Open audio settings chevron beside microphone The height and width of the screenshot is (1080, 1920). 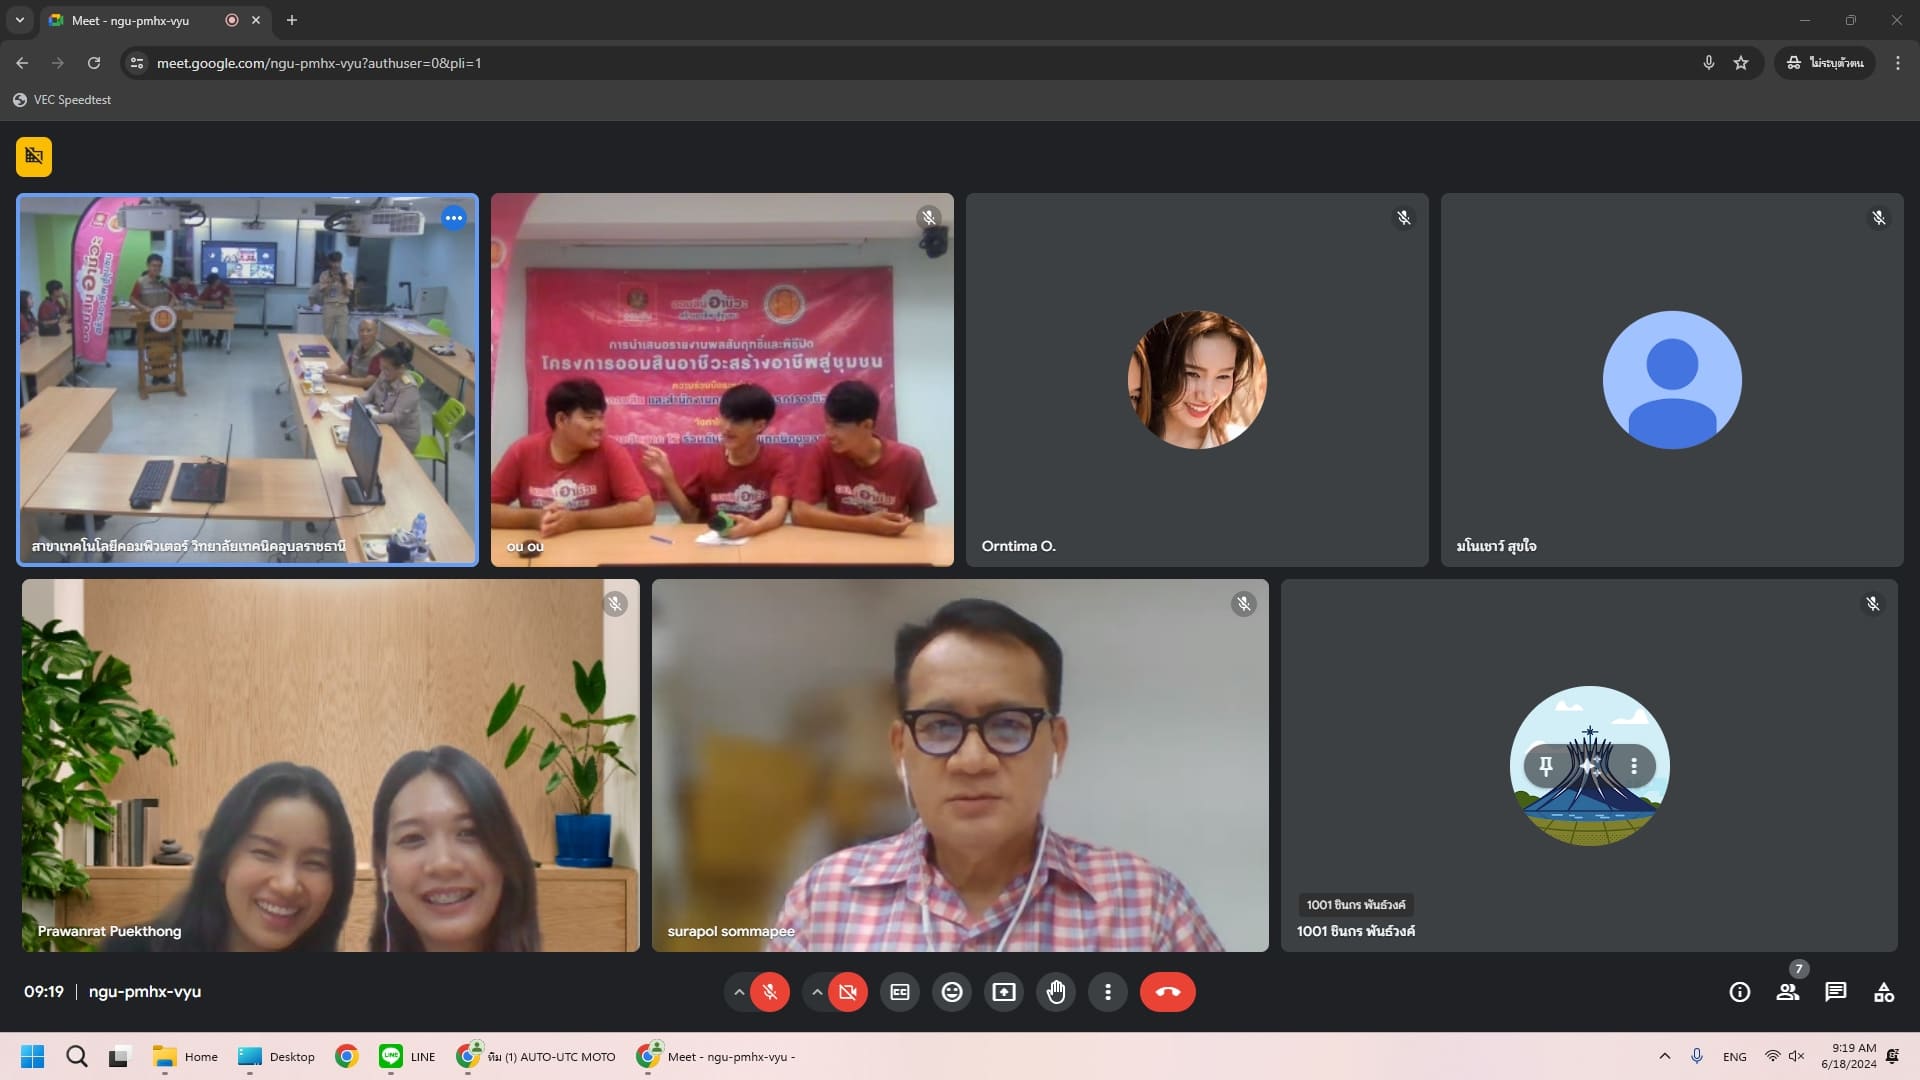click(x=739, y=992)
